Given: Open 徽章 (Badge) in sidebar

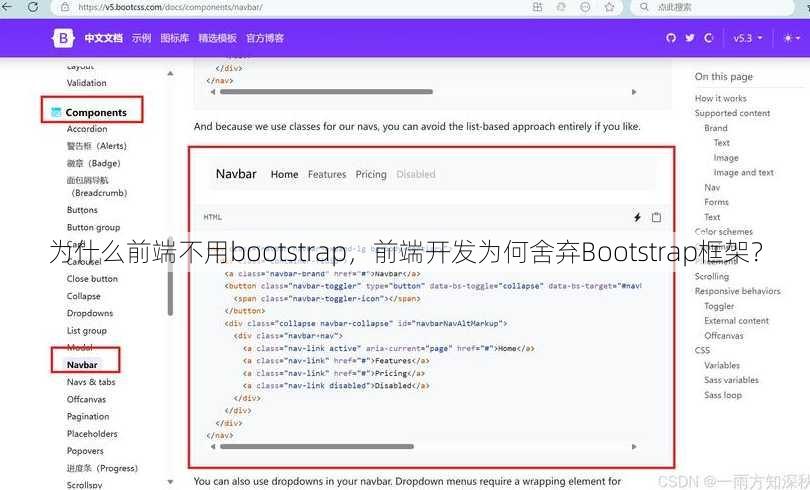Looking at the screenshot, I should pyautogui.click(x=94, y=163).
